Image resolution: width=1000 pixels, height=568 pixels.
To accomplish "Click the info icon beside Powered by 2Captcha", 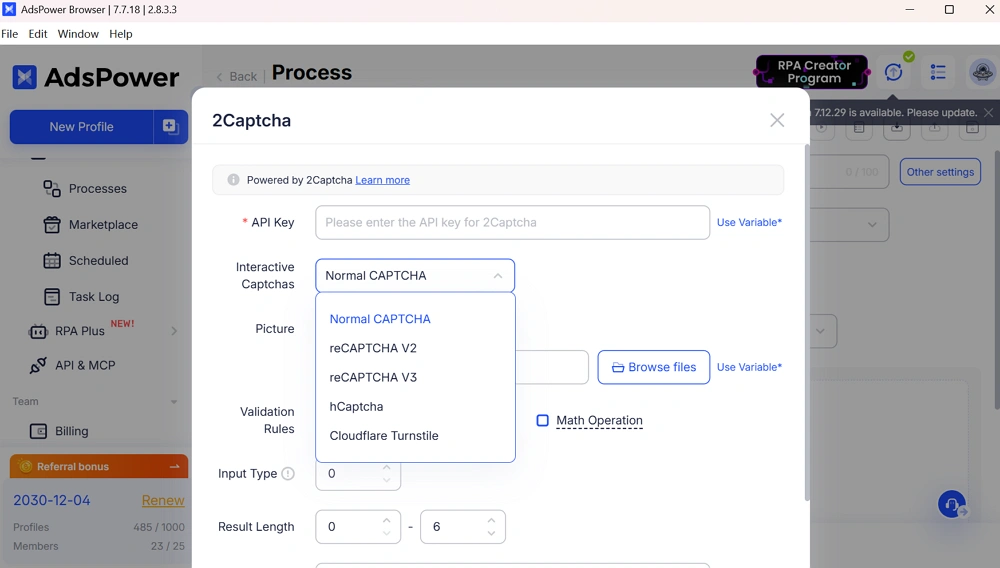I will [233, 180].
